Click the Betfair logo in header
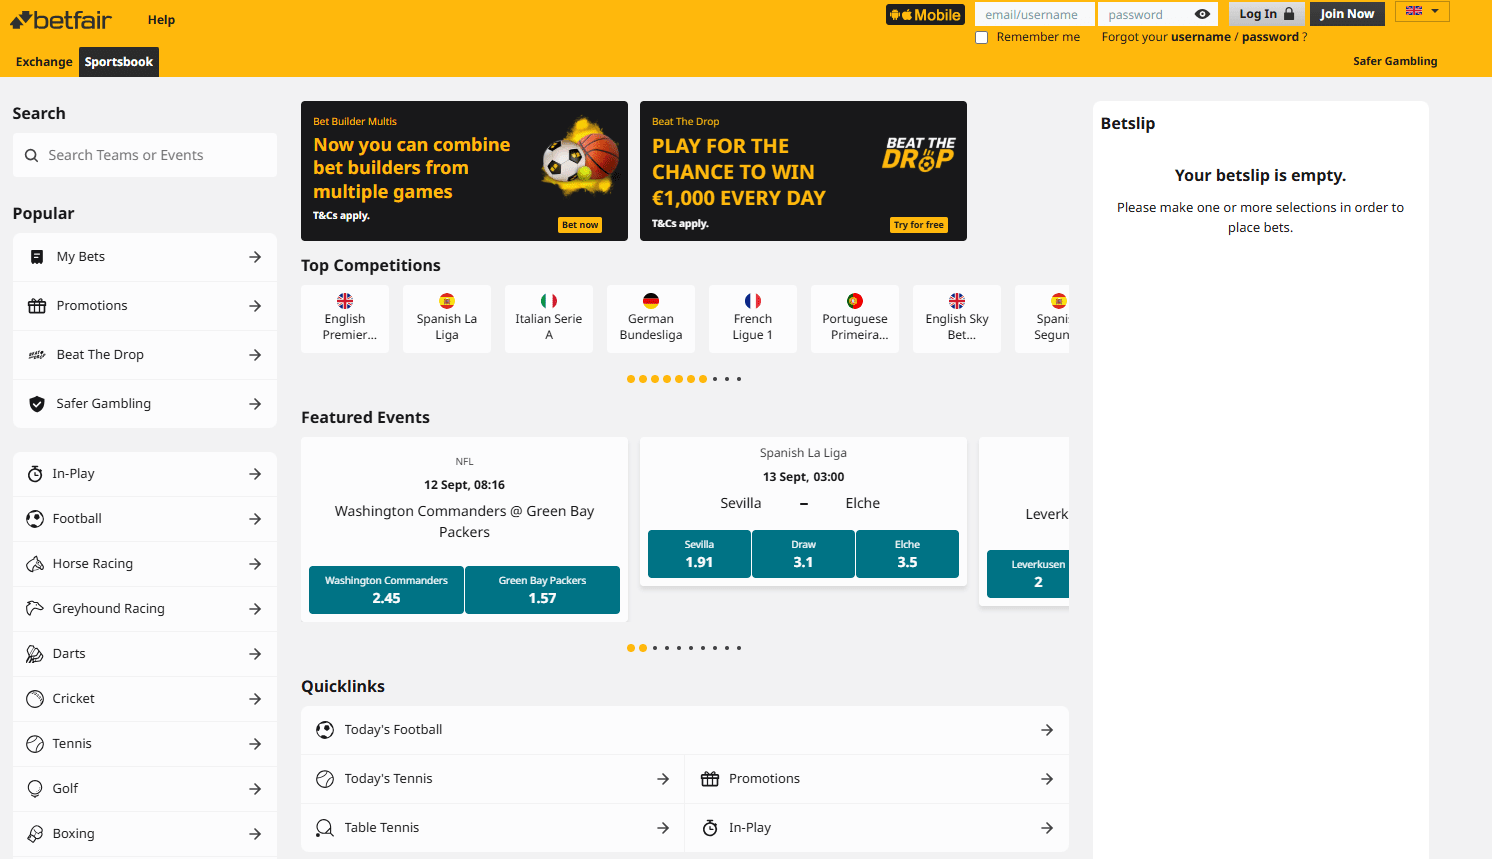The image size is (1492, 859). pyautogui.click(x=61, y=20)
